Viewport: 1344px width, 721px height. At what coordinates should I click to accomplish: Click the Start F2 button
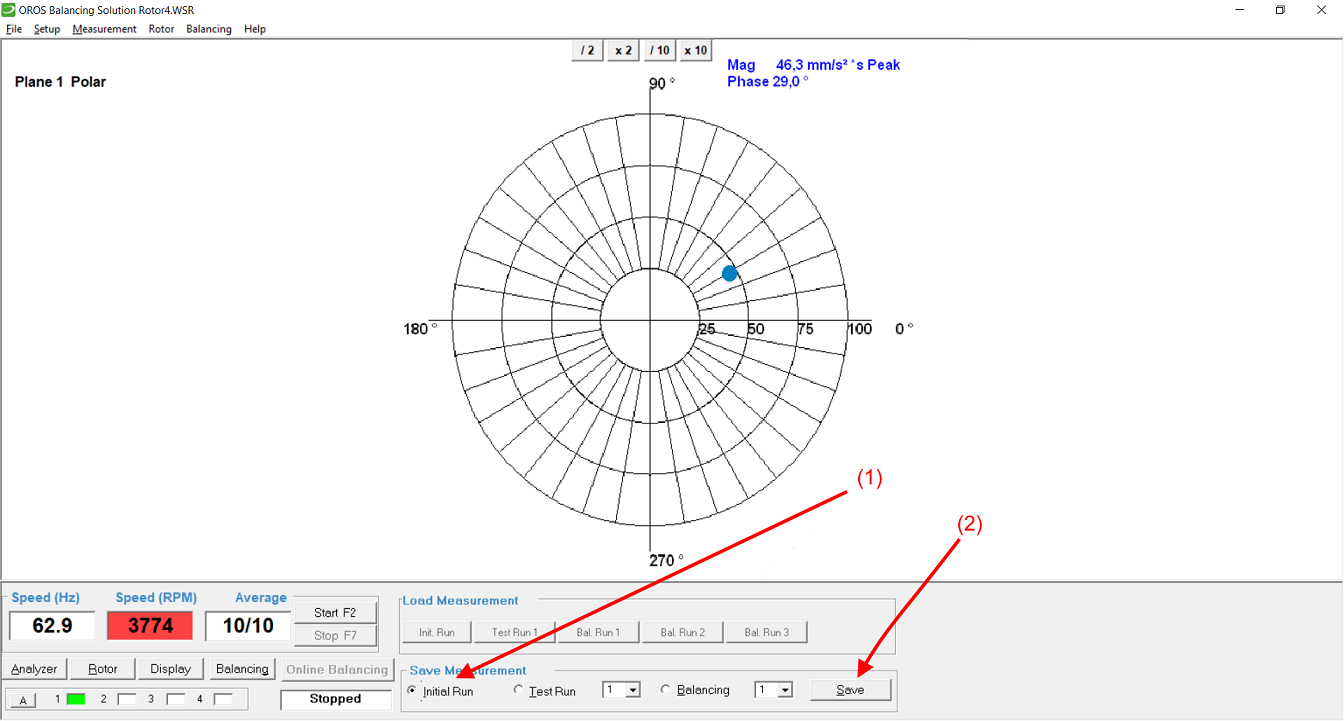tap(335, 612)
